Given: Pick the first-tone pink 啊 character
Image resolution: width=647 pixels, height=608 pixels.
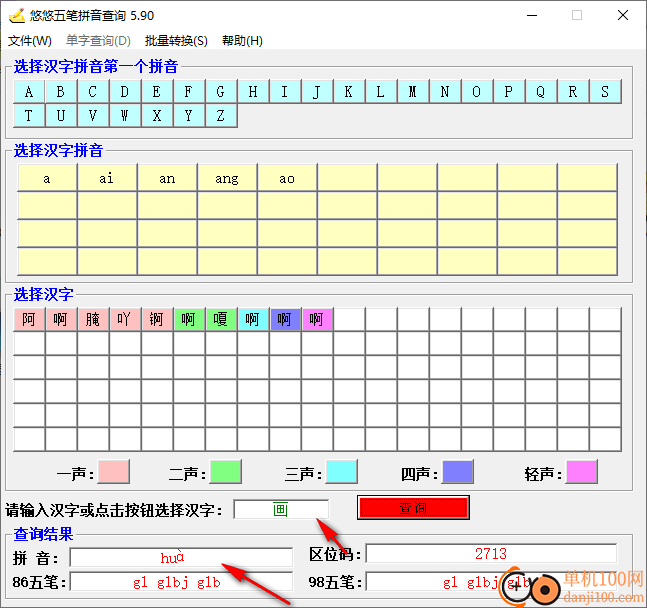Looking at the screenshot, I should coord(61,319).
